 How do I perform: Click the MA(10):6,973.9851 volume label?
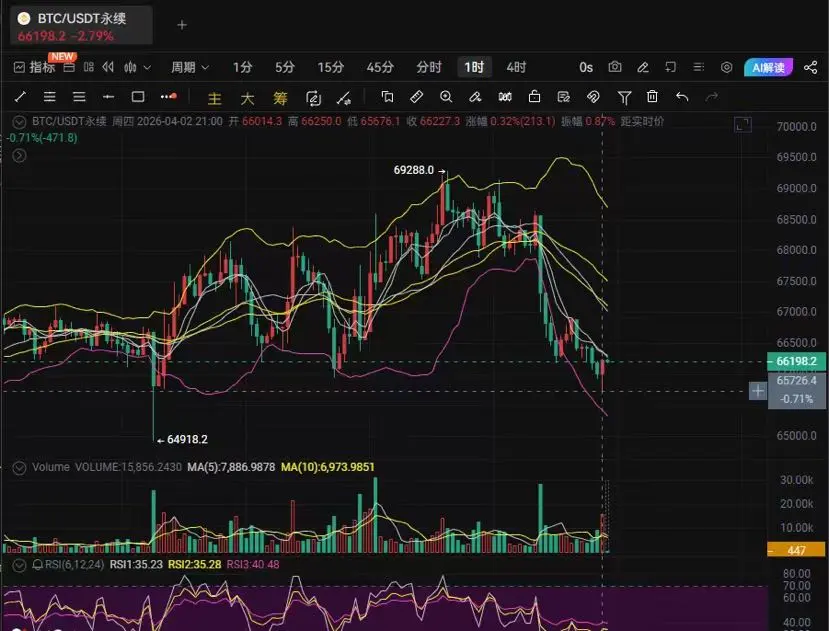(x=328, y=467)
